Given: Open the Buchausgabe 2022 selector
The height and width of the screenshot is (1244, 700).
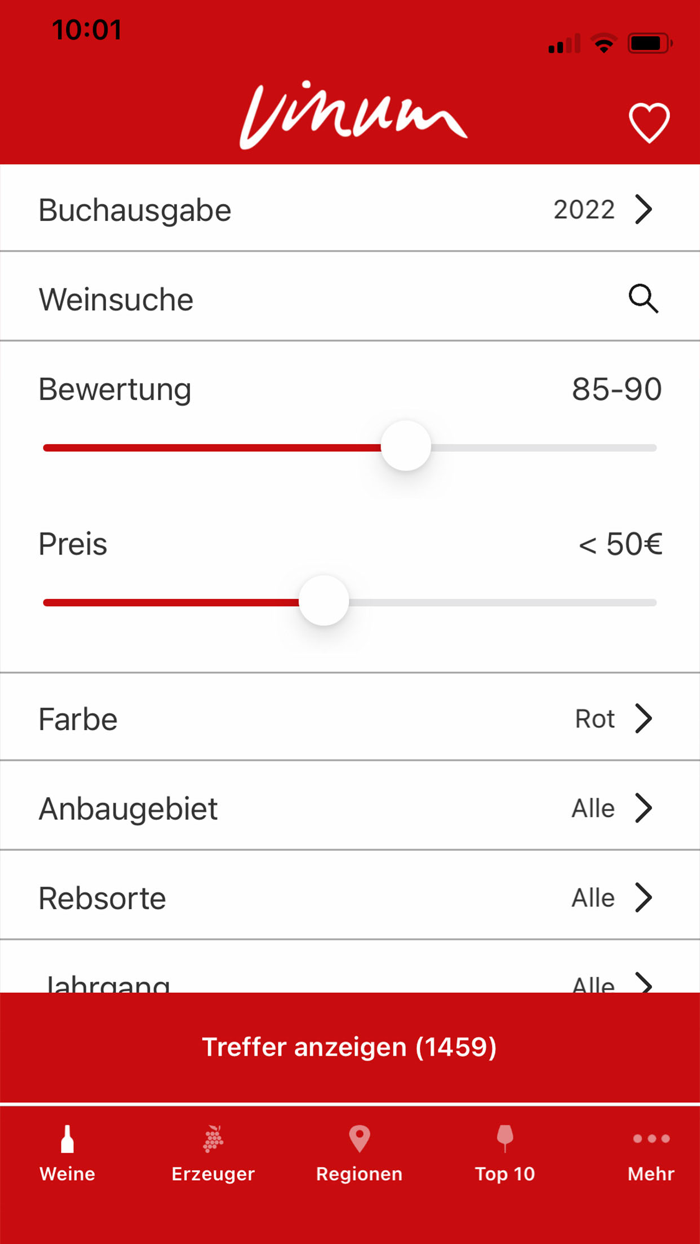Looking at the screenshot, I should [350, 209].
